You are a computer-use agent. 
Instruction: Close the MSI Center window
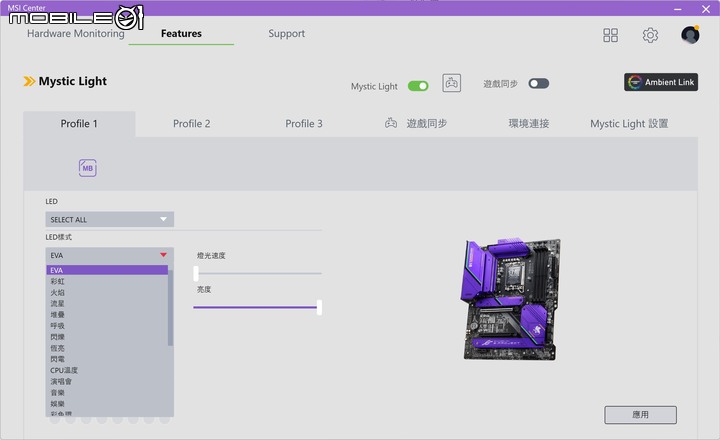pyautogui.click(x=706, y=9)
